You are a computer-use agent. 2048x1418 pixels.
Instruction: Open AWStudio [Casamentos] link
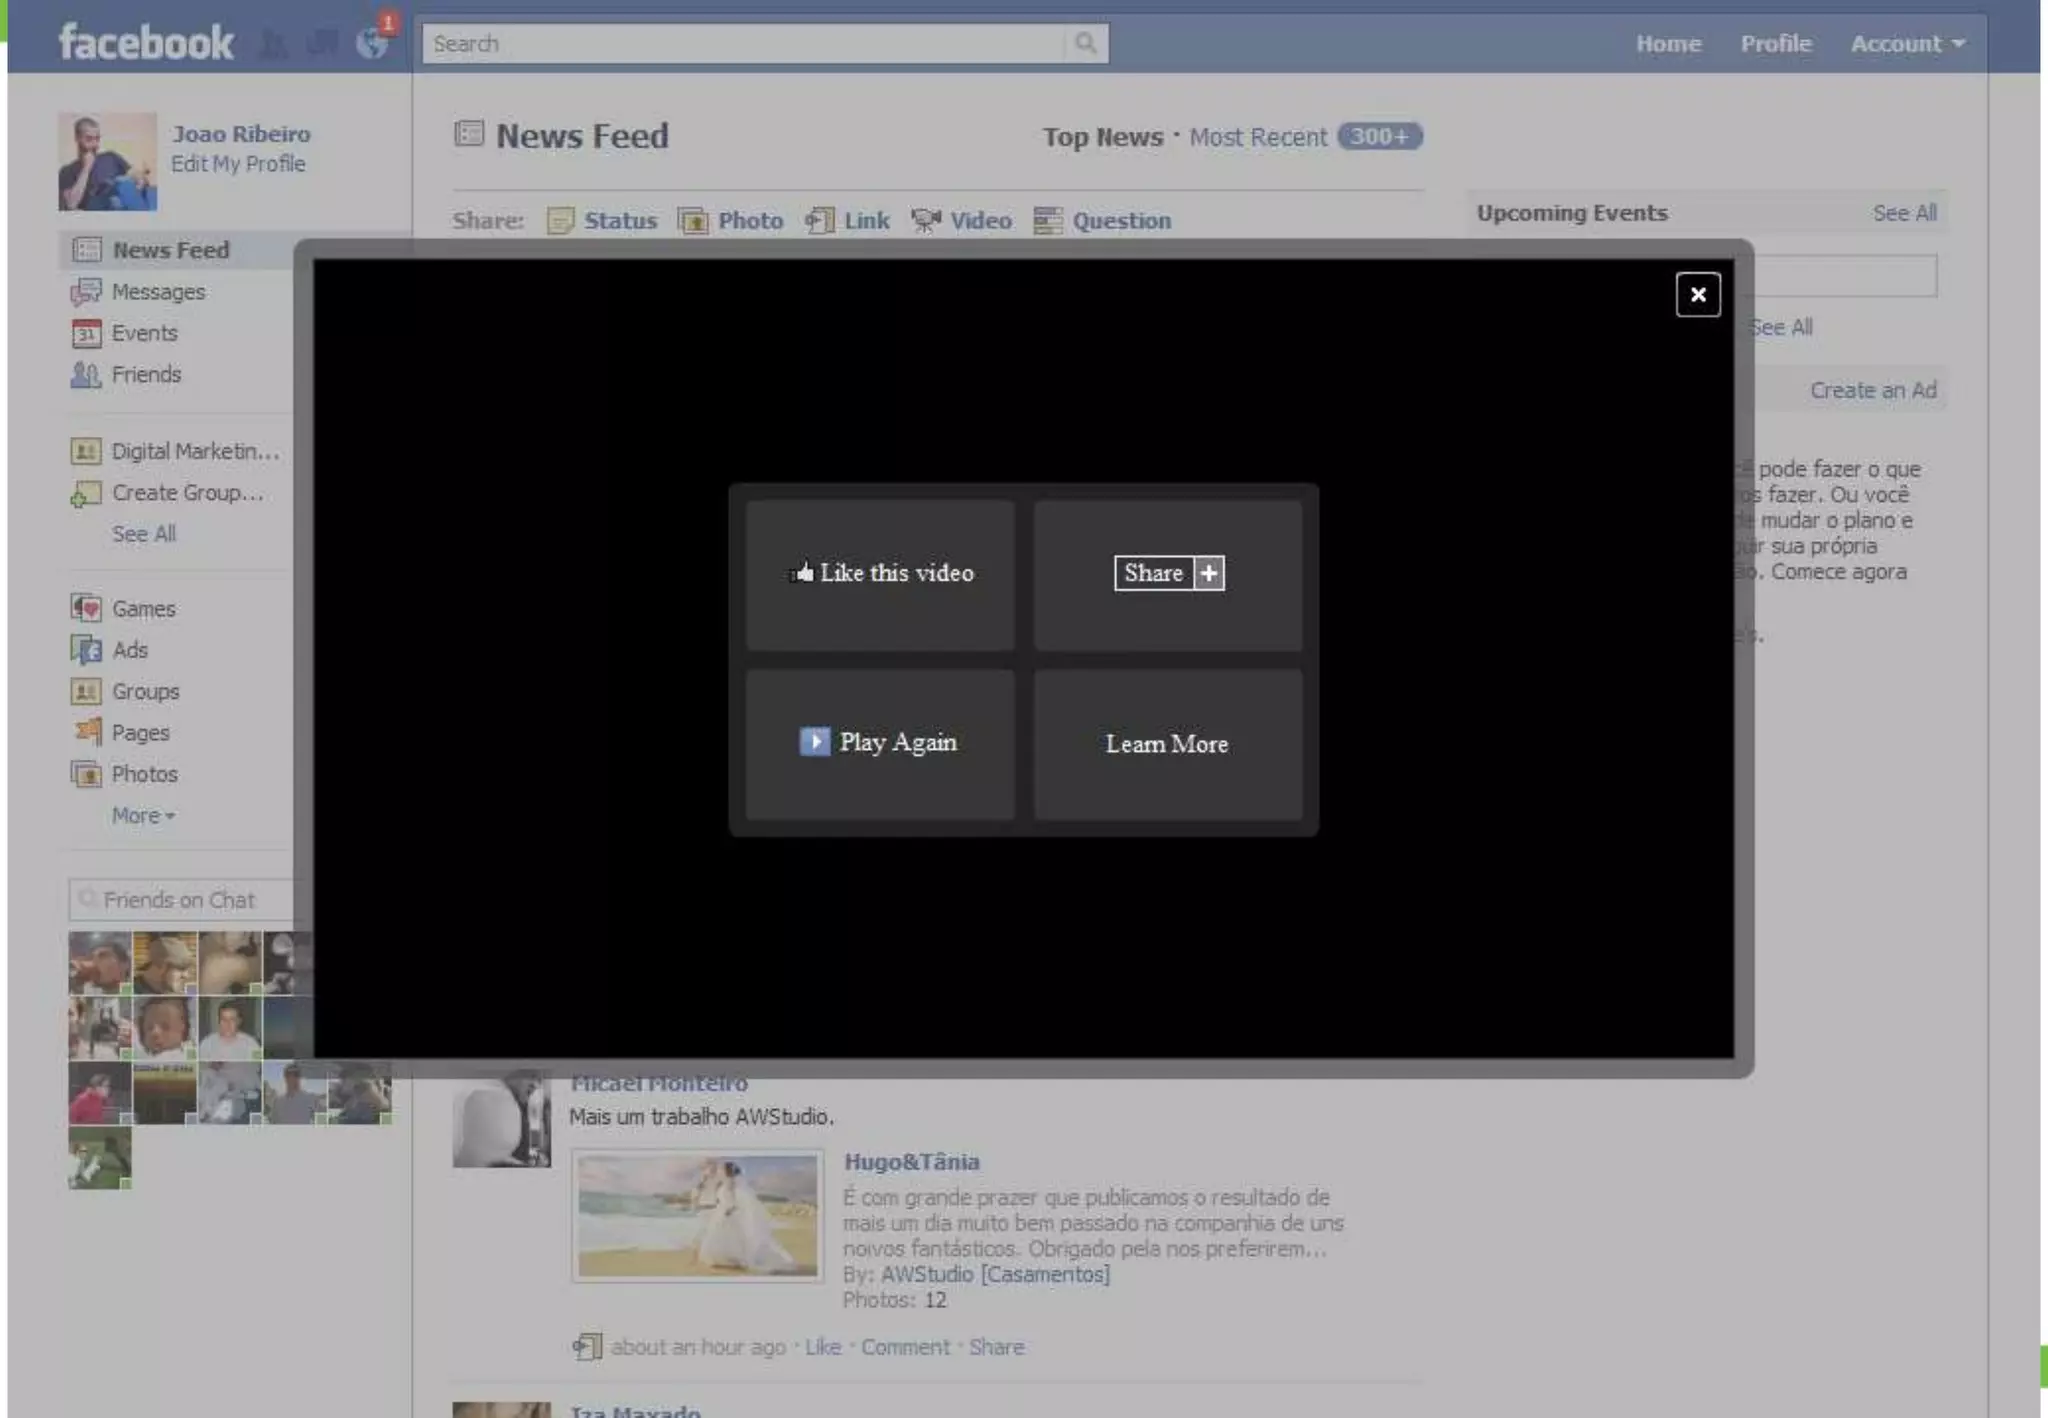click(x=995, y=1274)
